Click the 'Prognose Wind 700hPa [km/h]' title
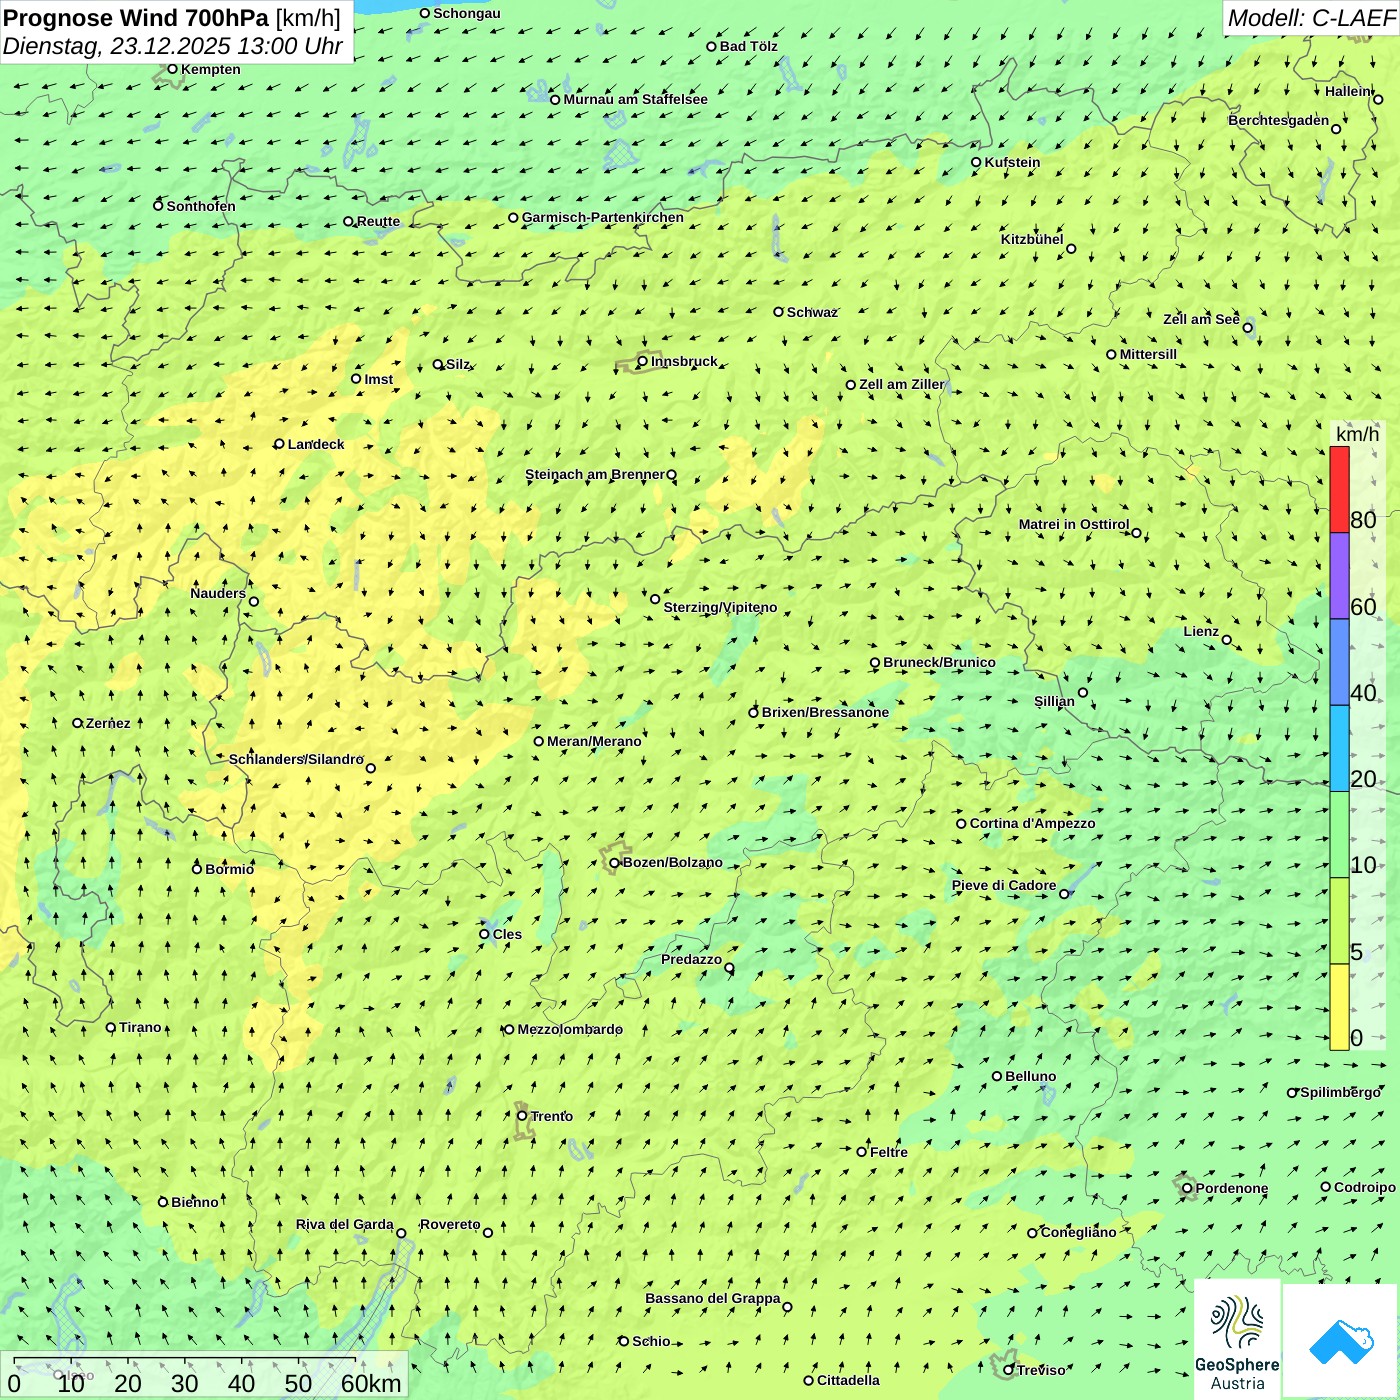1400x1400 pixels. point(172,18)
